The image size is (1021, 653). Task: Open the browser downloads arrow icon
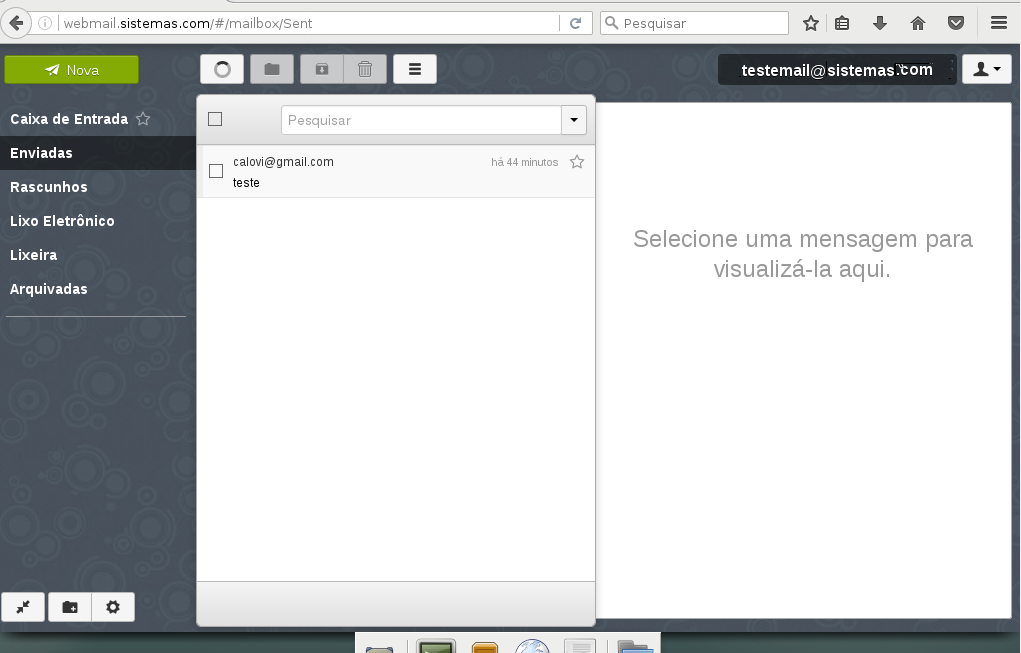click(880, 23)
